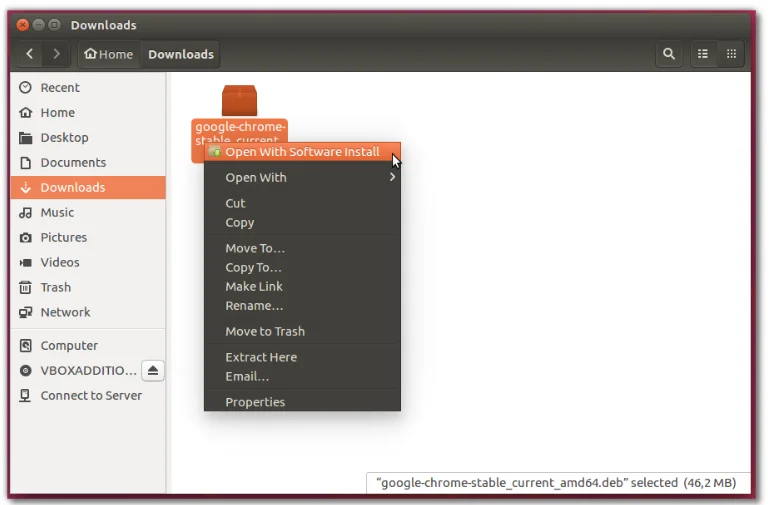Select Downloads in the sidebar
The image size is (772, 505).
(x=88, y=188)
